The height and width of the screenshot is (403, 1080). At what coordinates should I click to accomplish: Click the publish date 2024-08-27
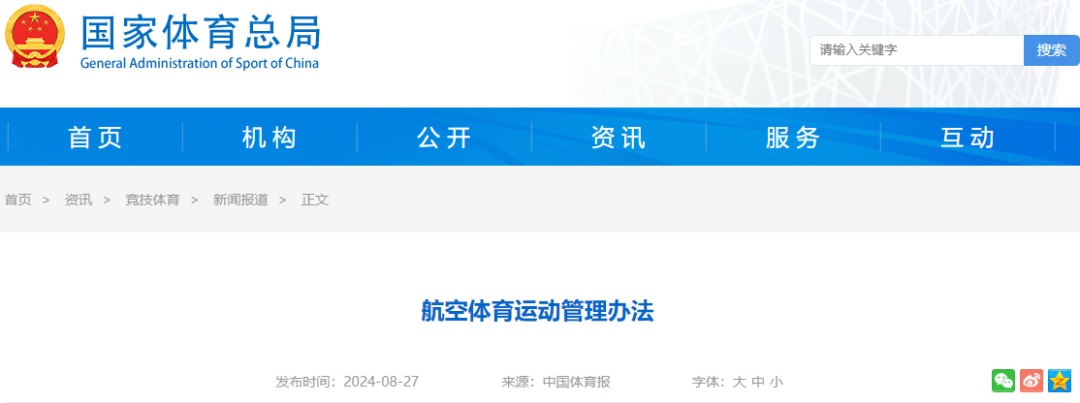tap(382, 382)
